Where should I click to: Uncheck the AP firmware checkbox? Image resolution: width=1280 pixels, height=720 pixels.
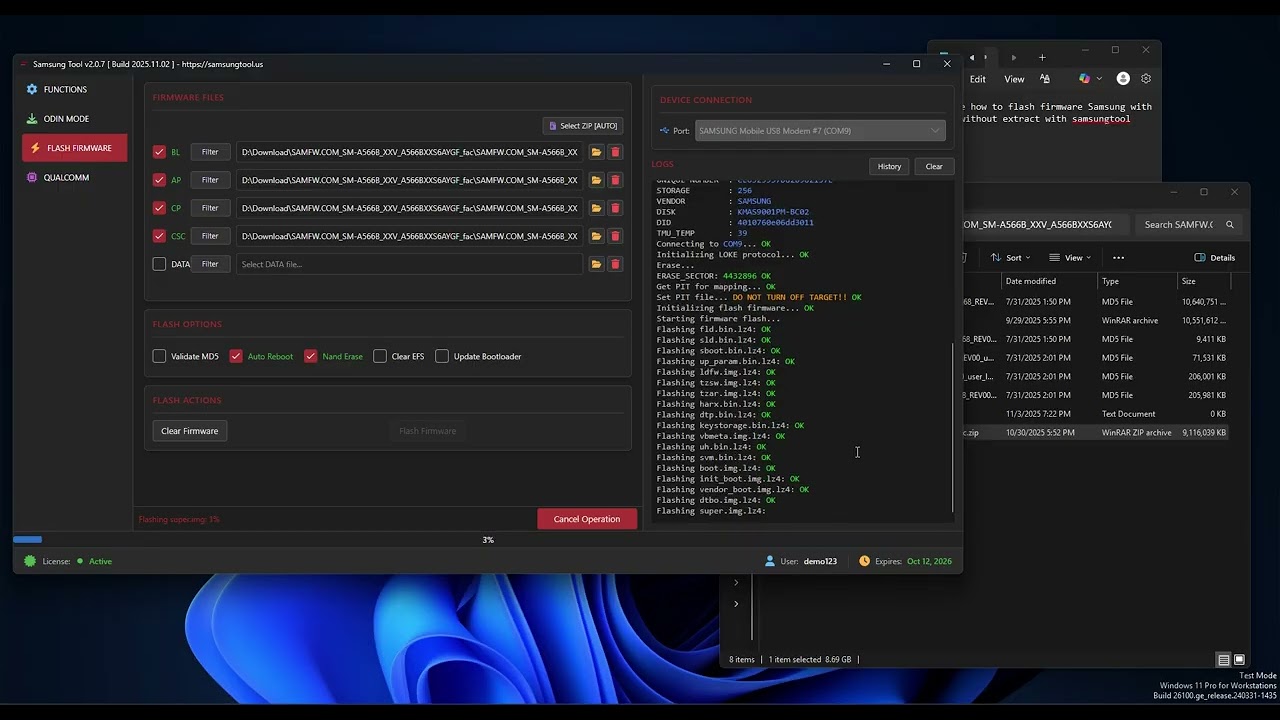point(159,180)
